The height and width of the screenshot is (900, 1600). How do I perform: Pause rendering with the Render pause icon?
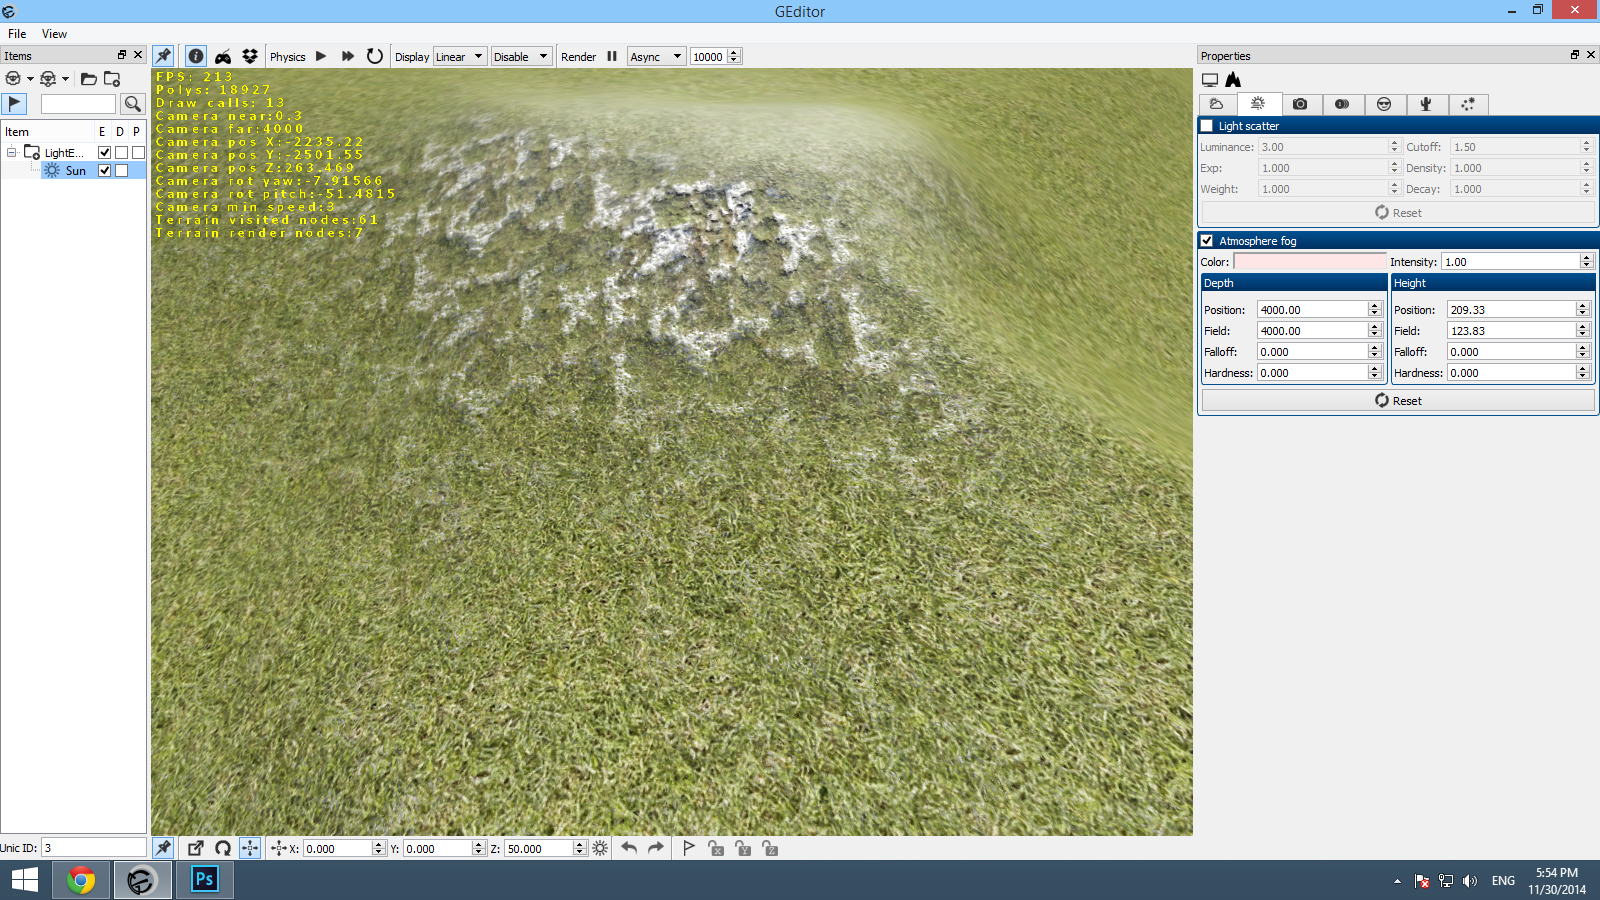click(612, 56)
